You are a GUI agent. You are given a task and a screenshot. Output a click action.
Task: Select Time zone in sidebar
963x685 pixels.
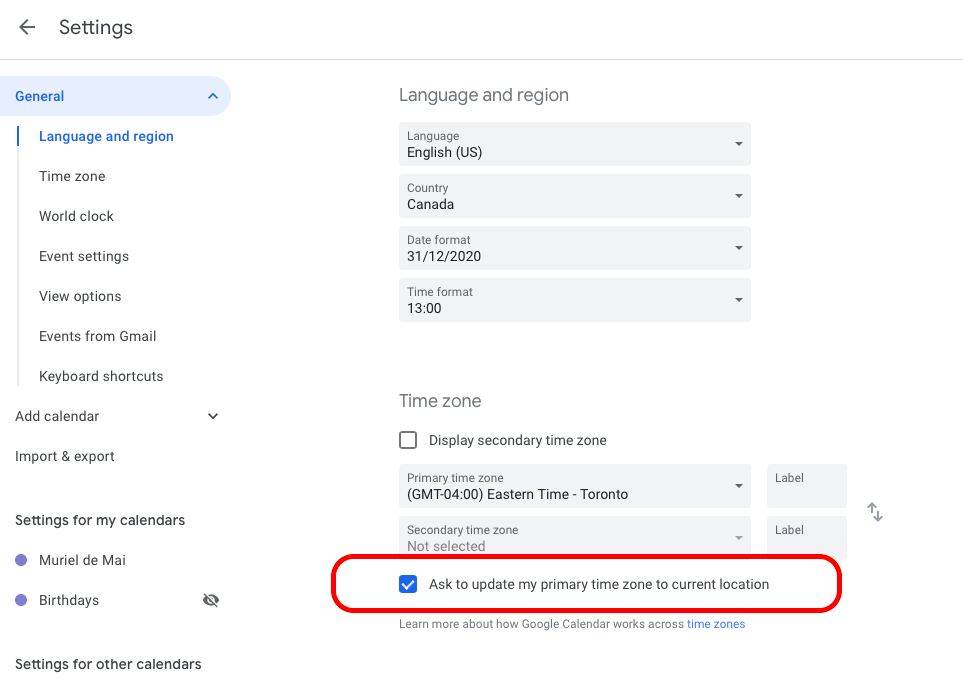click(x=72, y=176)
